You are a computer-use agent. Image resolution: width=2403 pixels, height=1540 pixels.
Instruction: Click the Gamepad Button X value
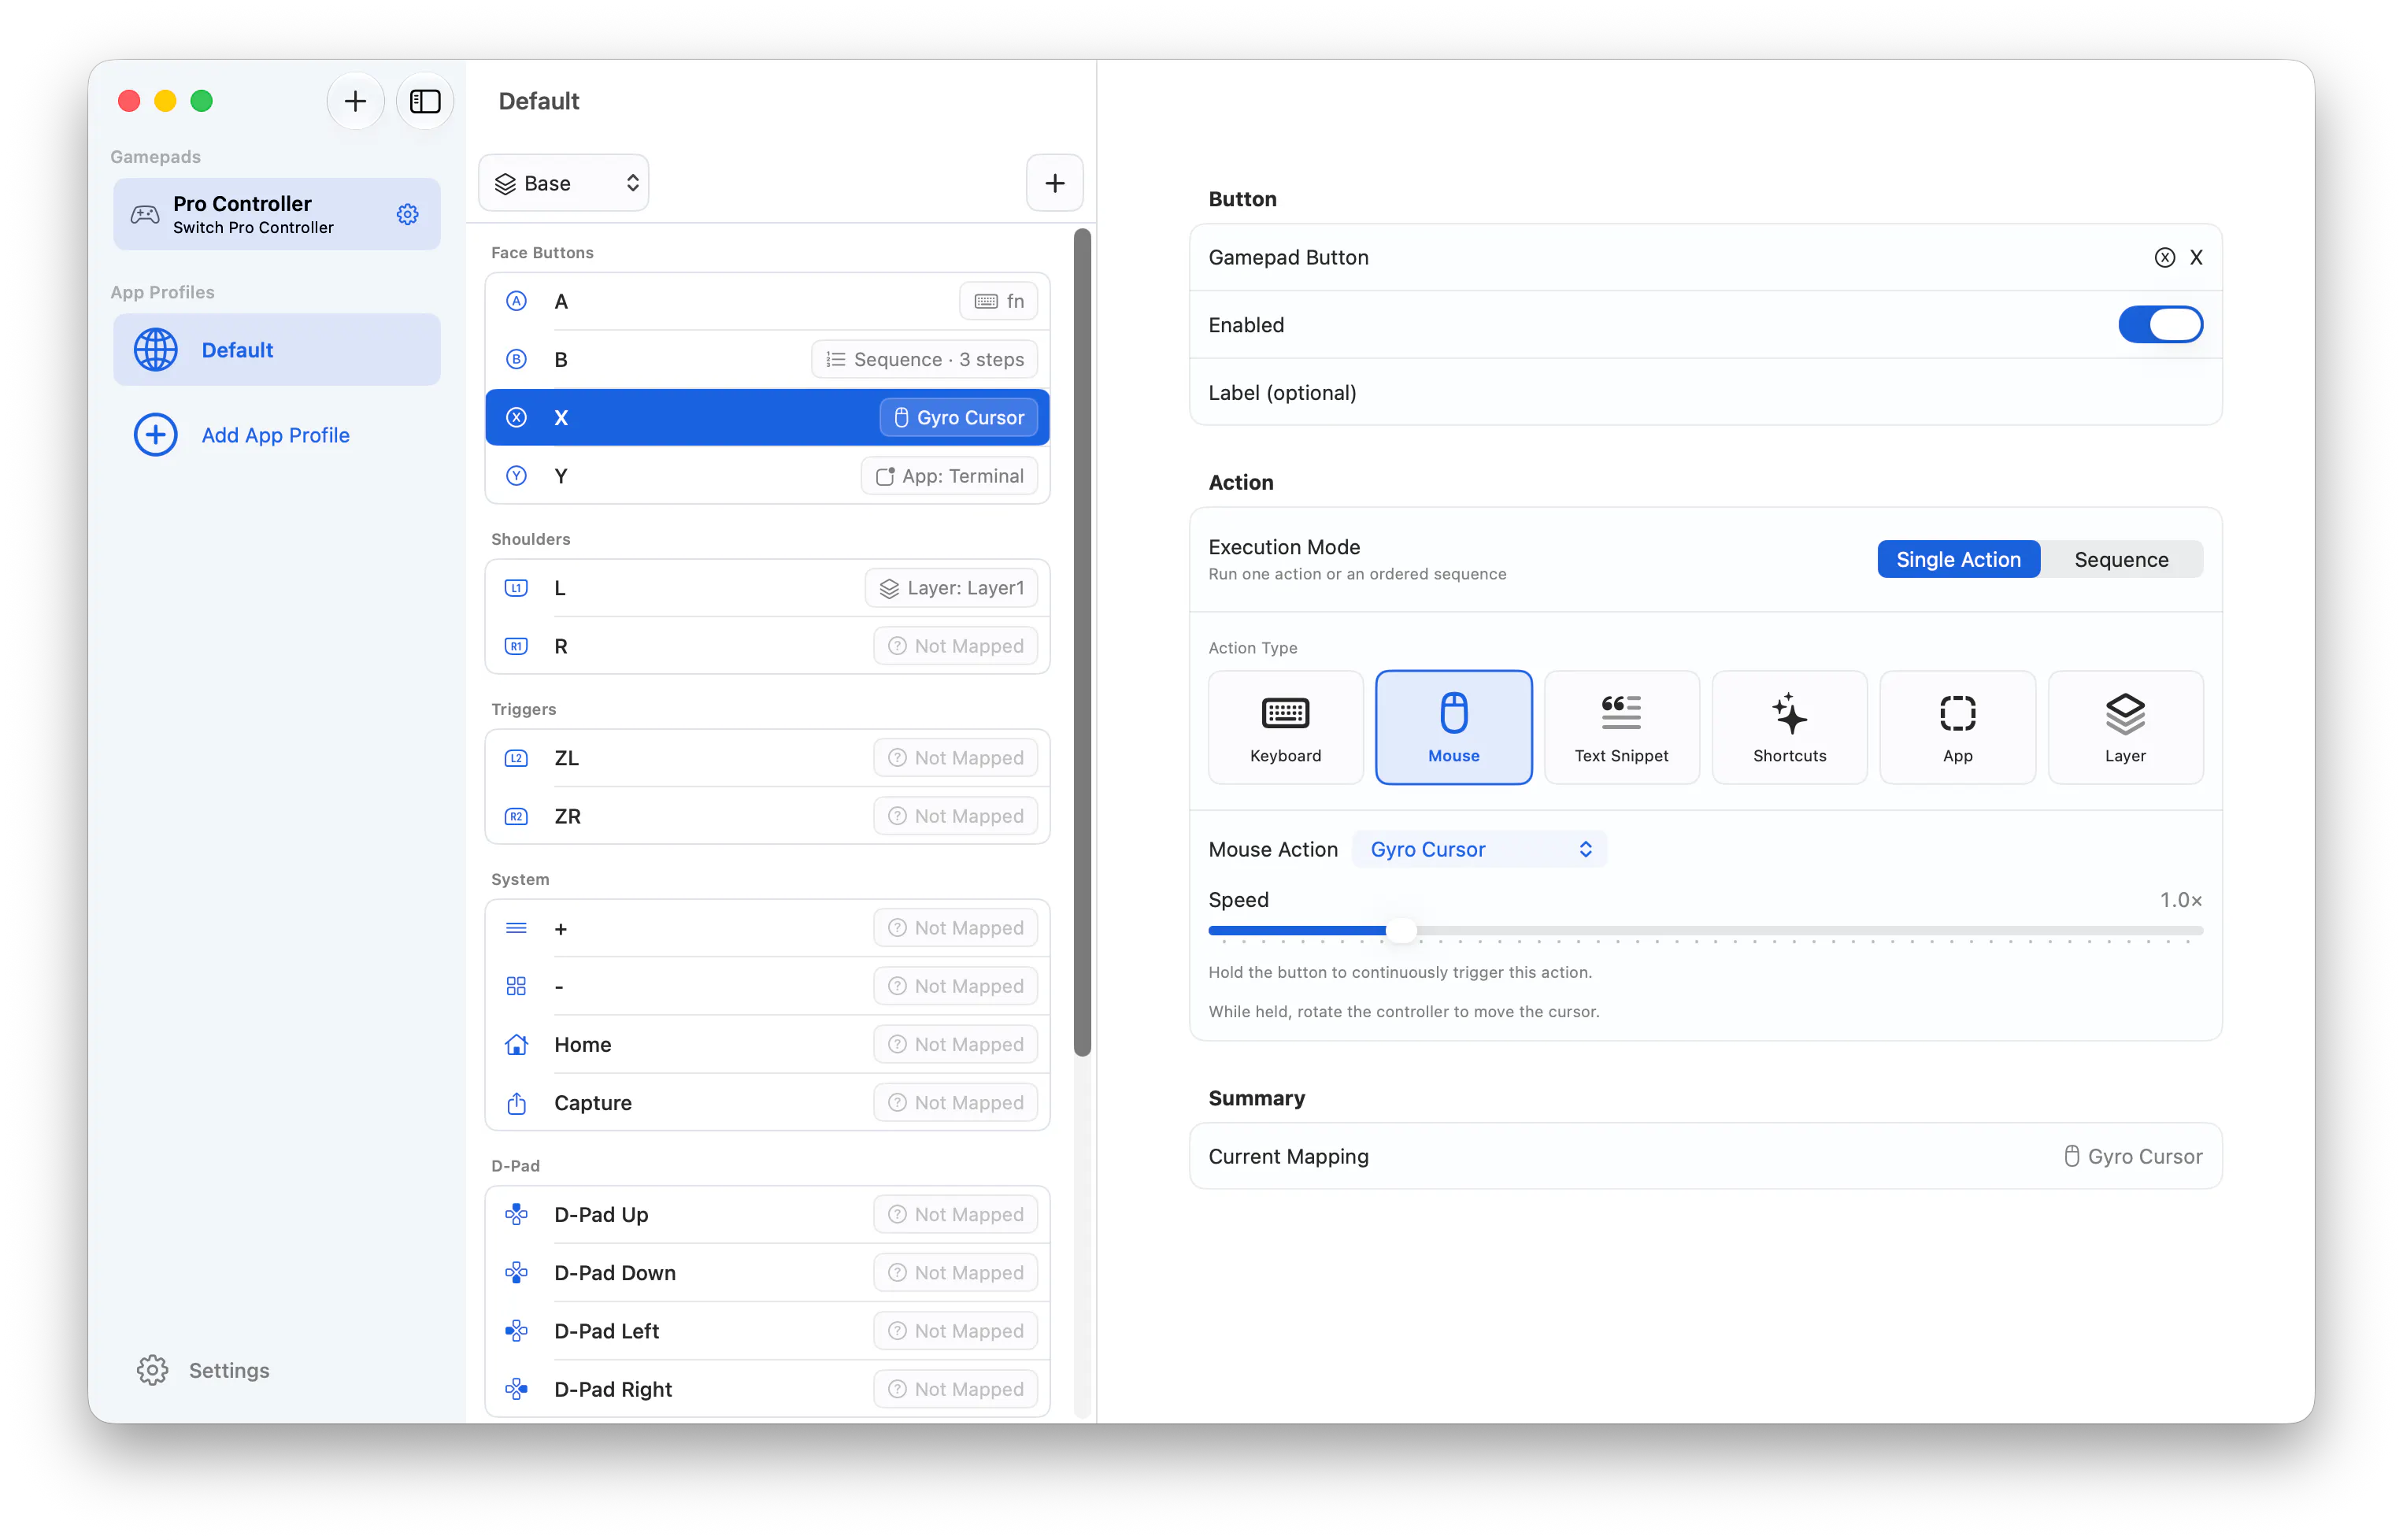[2178, 257]
